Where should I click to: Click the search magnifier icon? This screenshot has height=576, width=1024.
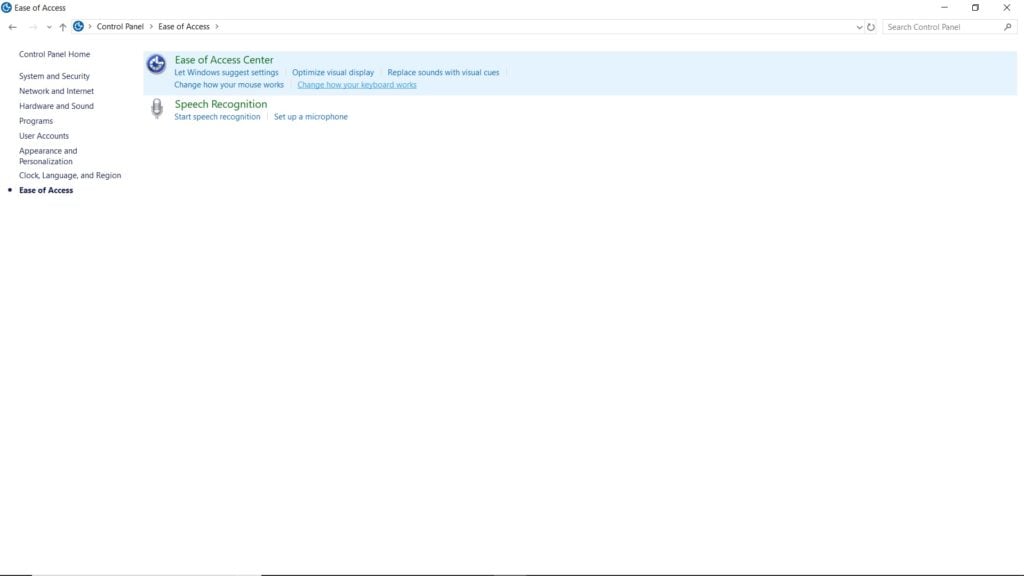tap(1008, 27)
